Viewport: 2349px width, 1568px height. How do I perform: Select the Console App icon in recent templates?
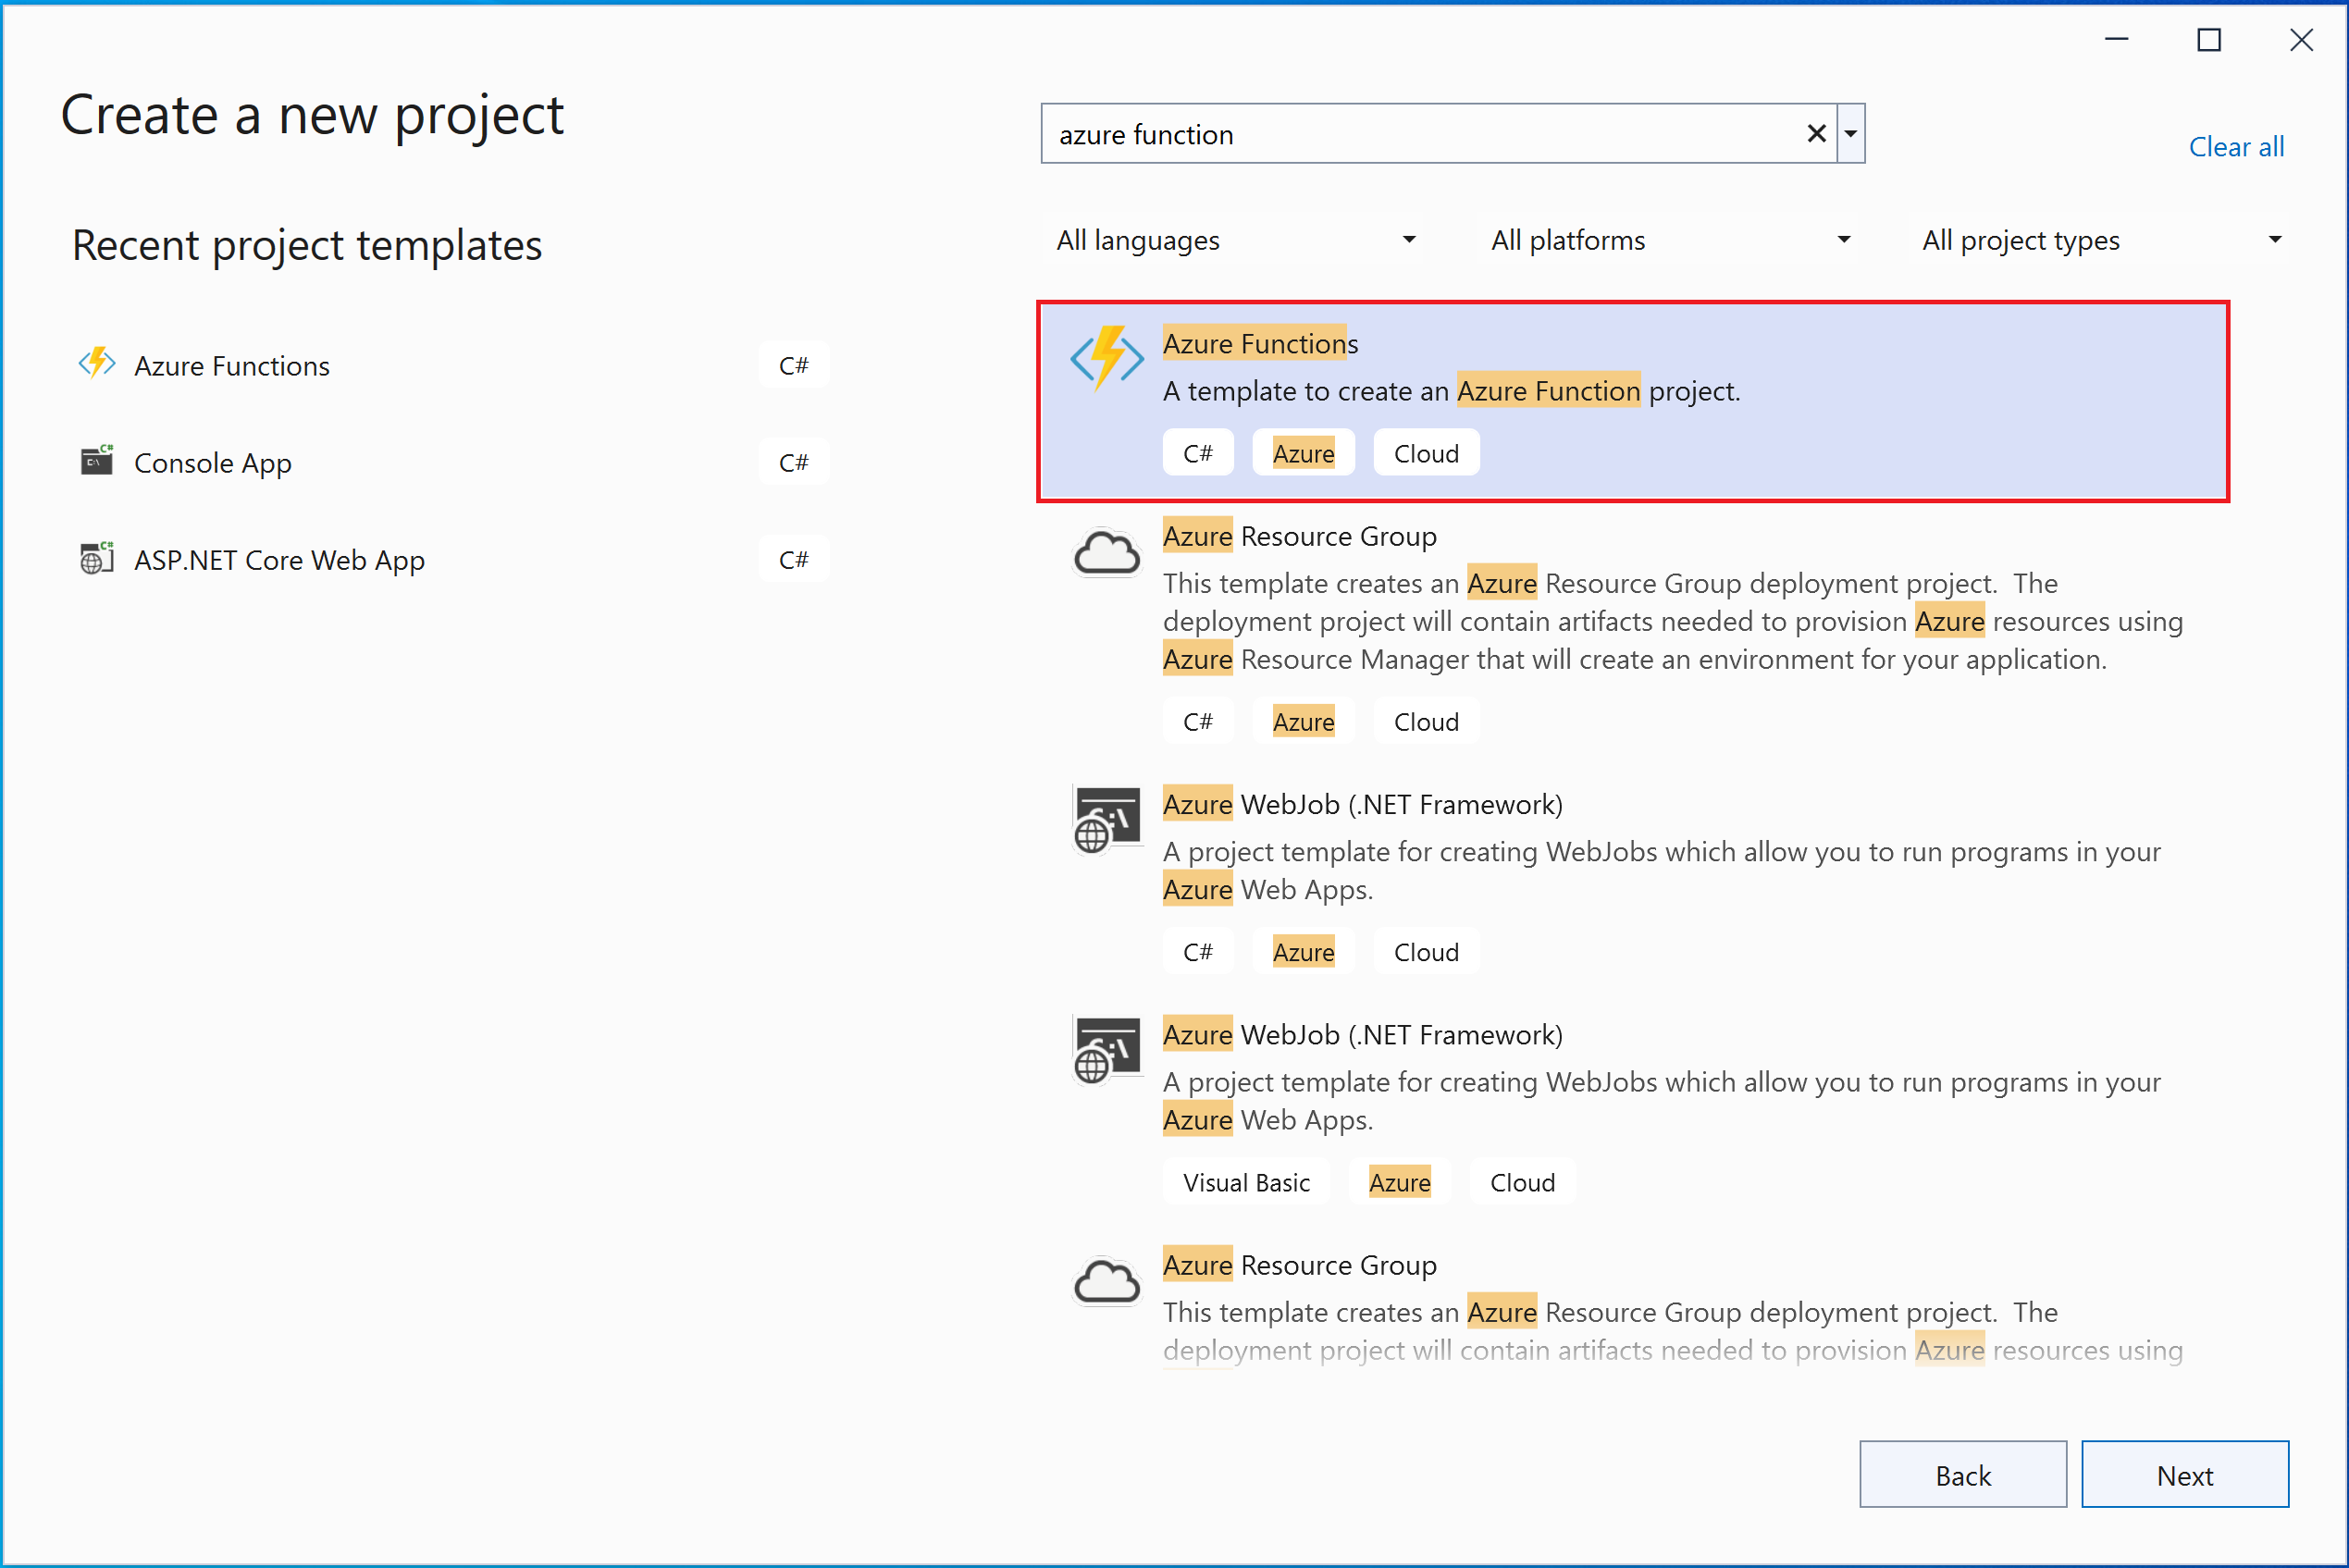97,461
